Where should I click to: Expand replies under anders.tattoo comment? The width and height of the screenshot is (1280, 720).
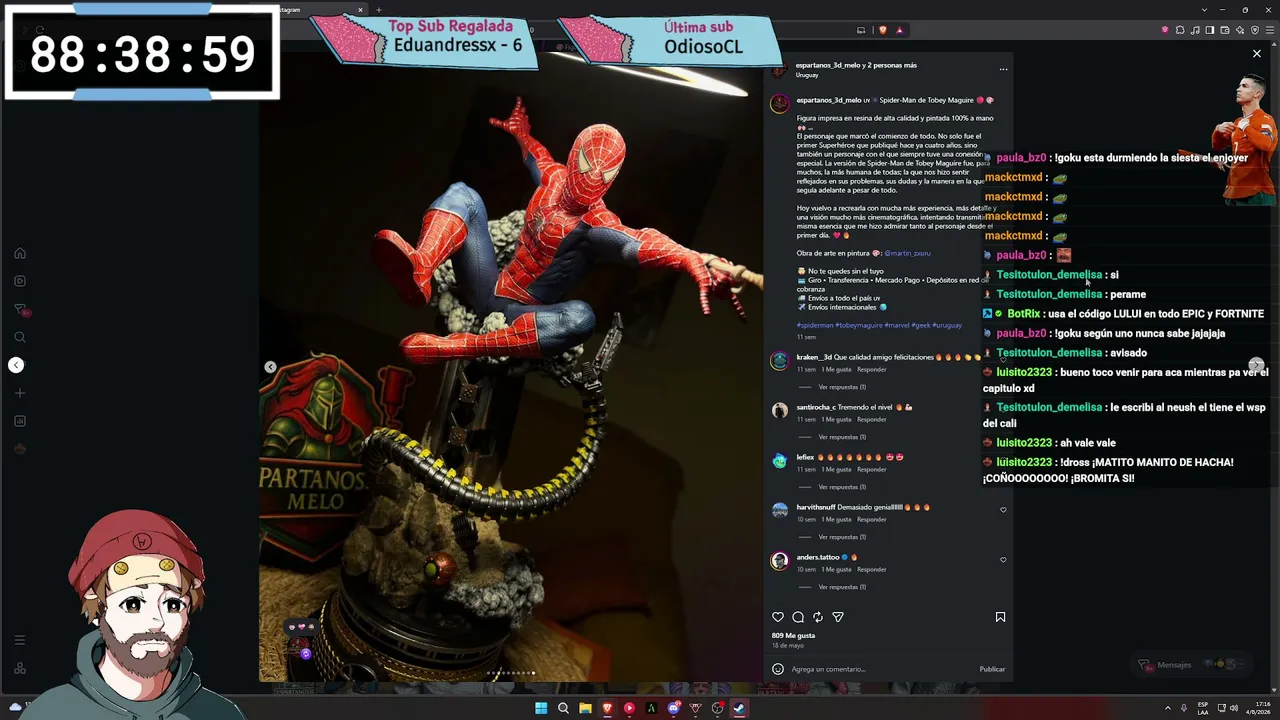coord(842,587)
